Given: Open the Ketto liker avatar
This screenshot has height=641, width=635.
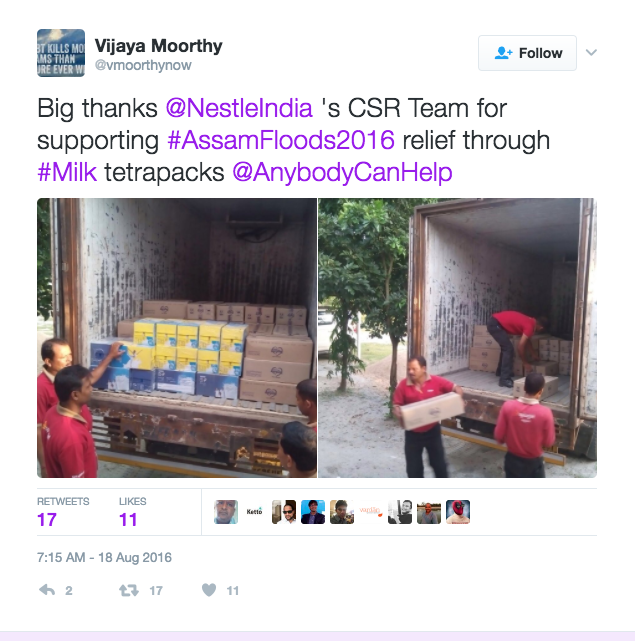Looking at the screenshot, I should (255, 512).
